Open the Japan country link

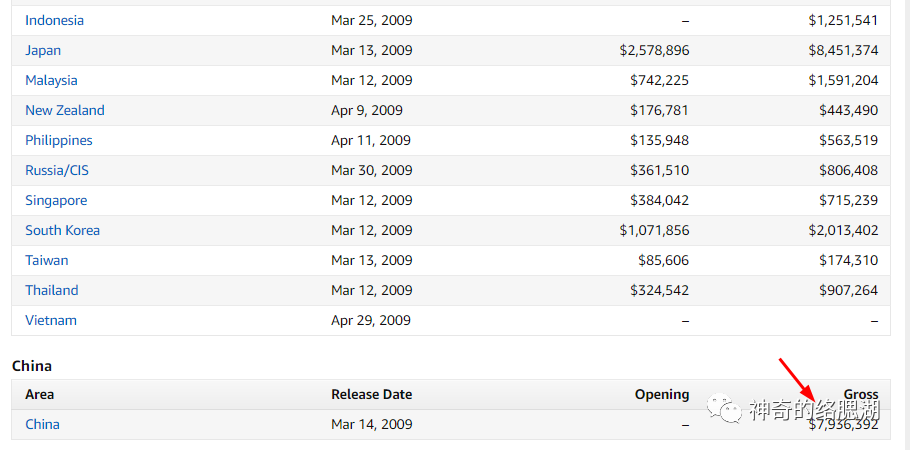[x=43, y=51]
